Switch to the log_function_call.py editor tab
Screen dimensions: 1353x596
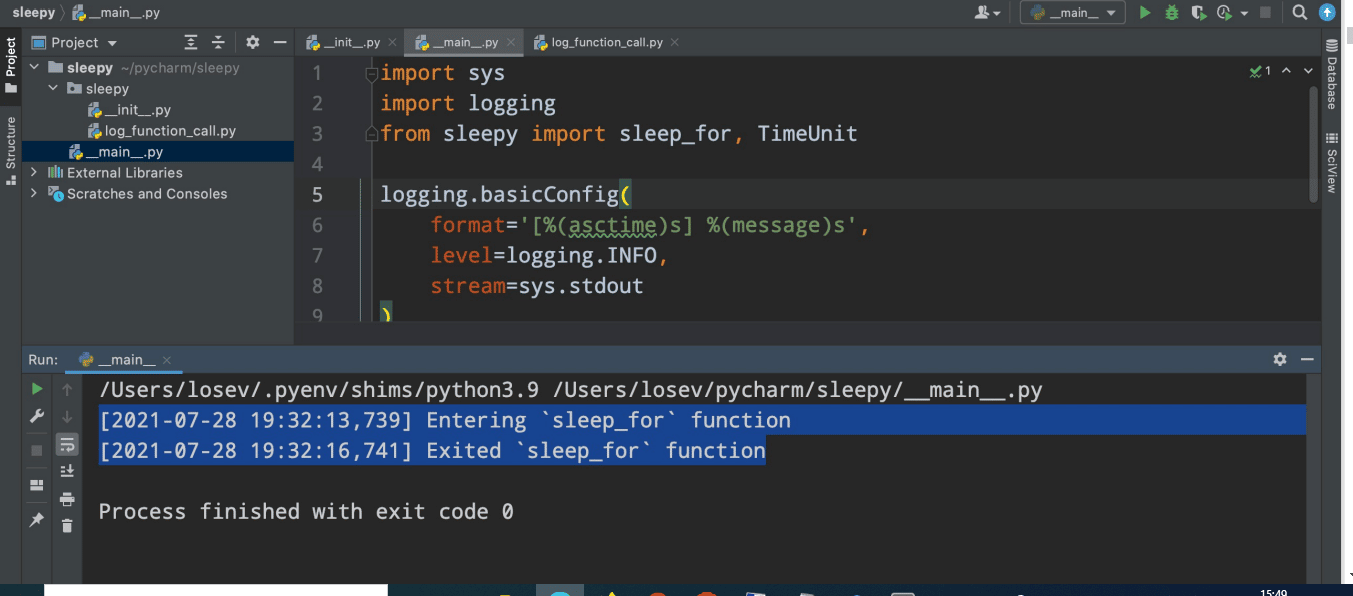click(606, 42)
